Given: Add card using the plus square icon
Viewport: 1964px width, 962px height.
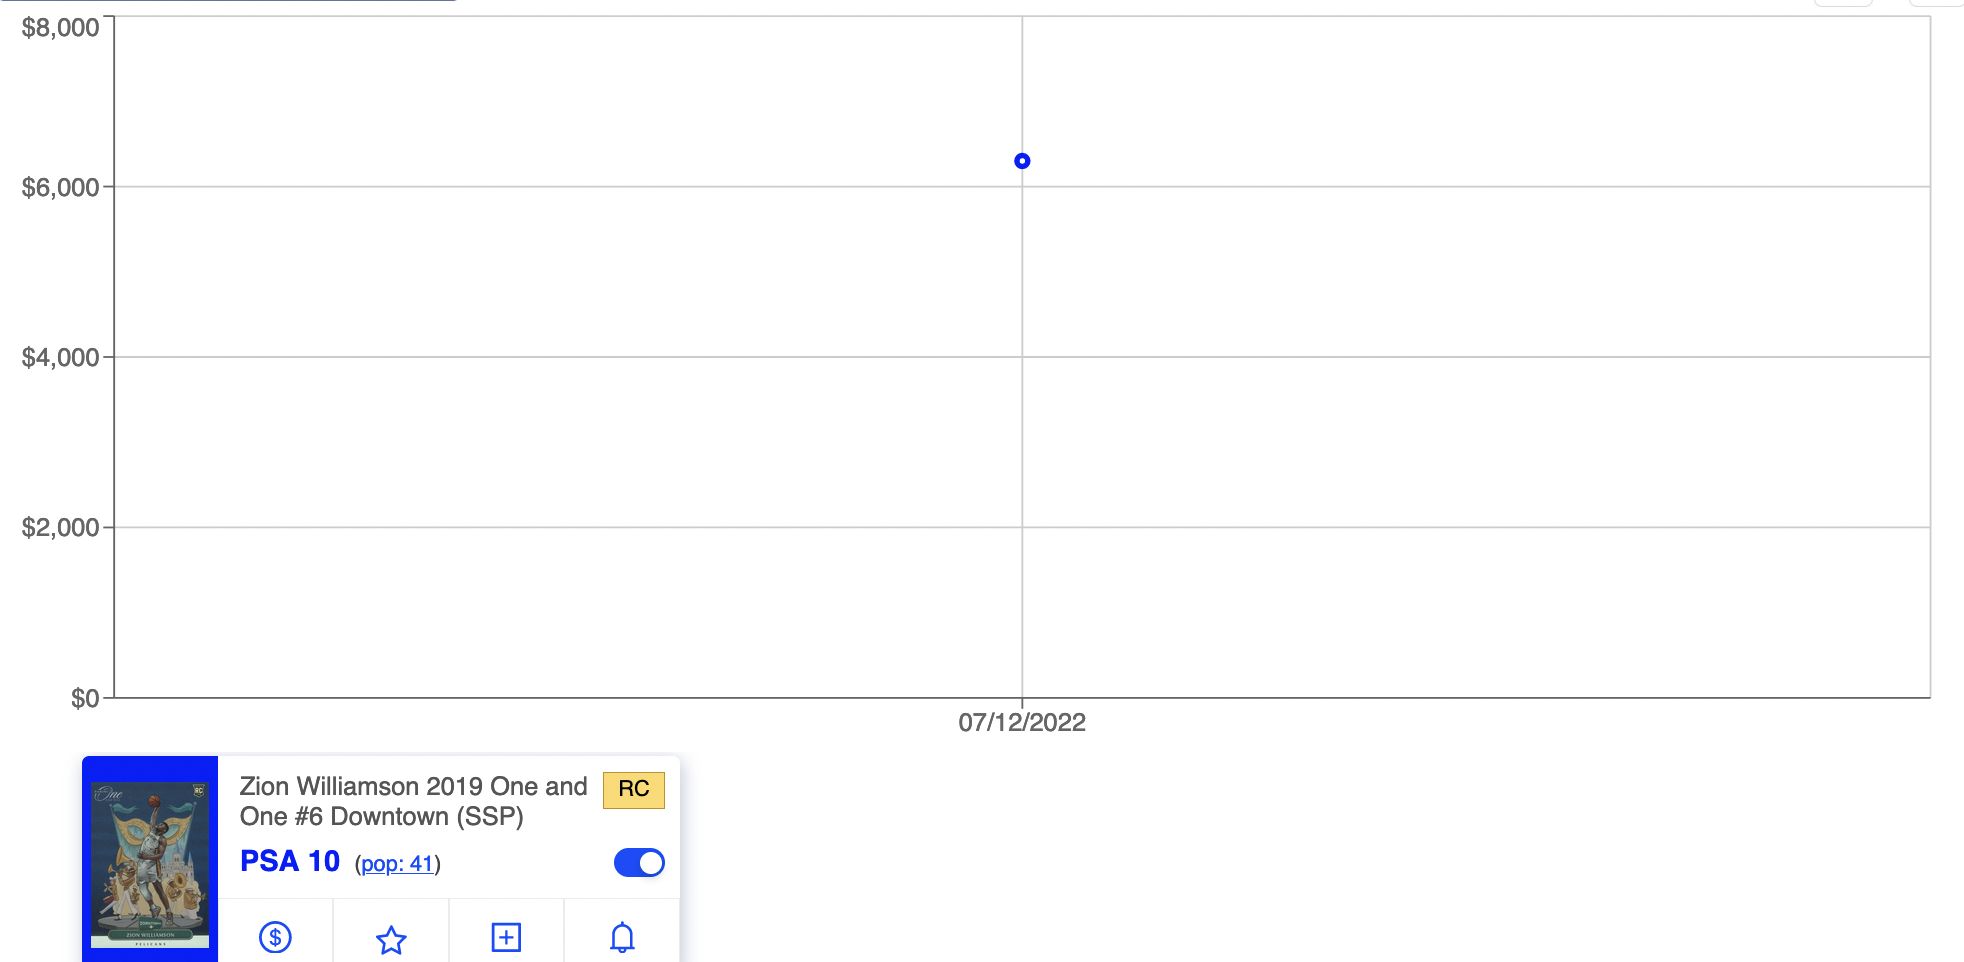Looking at the screenshot, I should 506,937.
